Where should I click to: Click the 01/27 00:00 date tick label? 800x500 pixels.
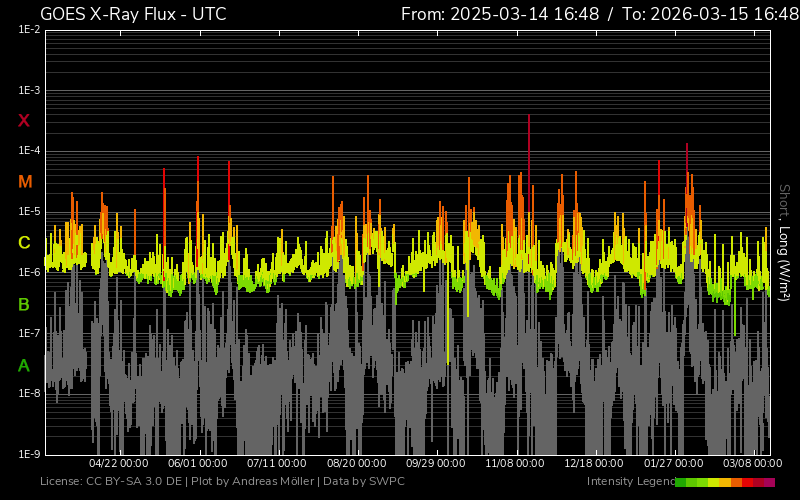coord(673,464)
